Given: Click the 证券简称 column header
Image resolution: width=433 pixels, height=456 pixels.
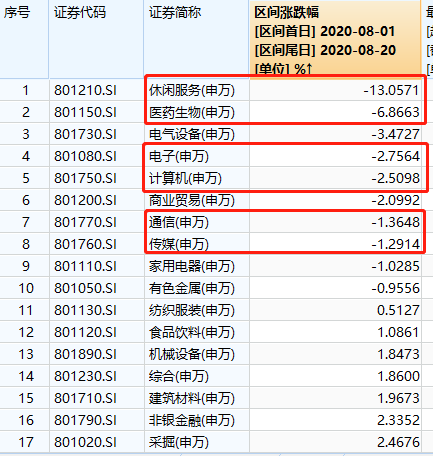Looking at the screenshot, I should [197, 39].
